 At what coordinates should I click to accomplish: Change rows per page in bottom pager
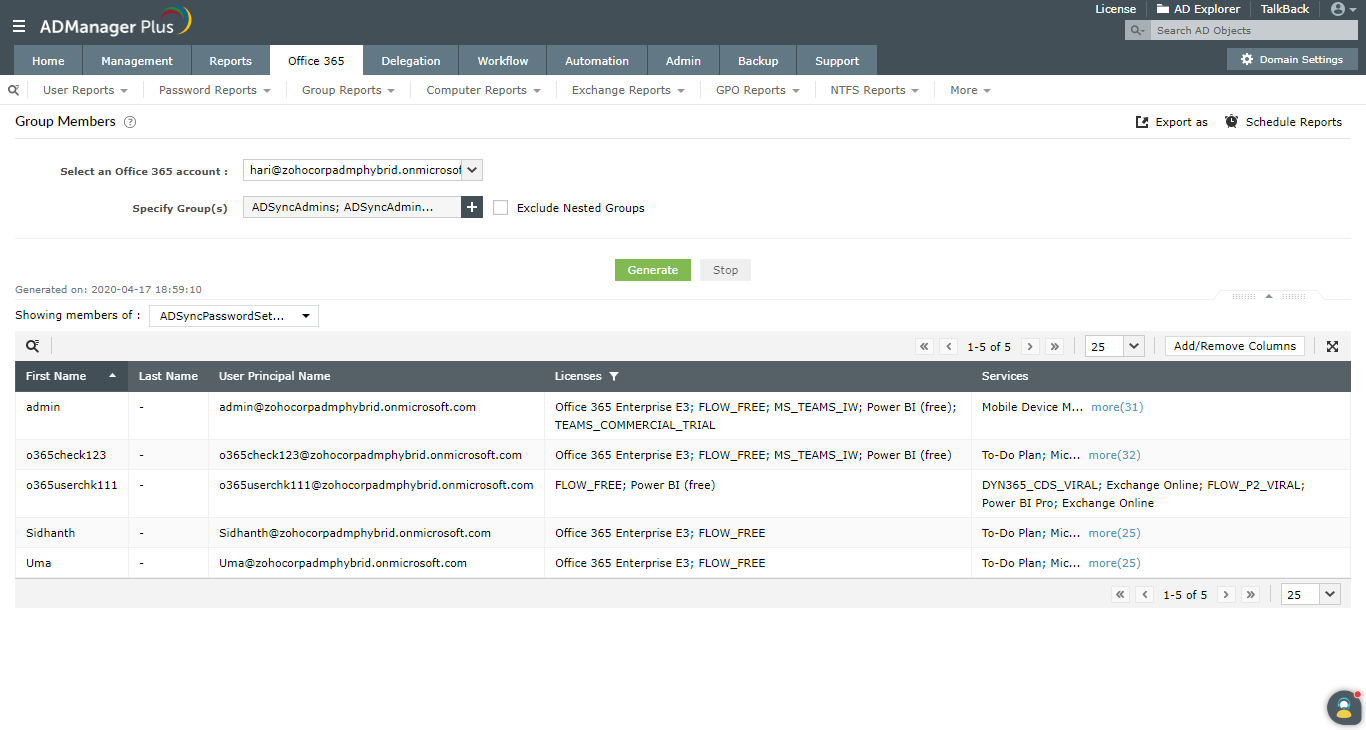tap(1310, 594)
